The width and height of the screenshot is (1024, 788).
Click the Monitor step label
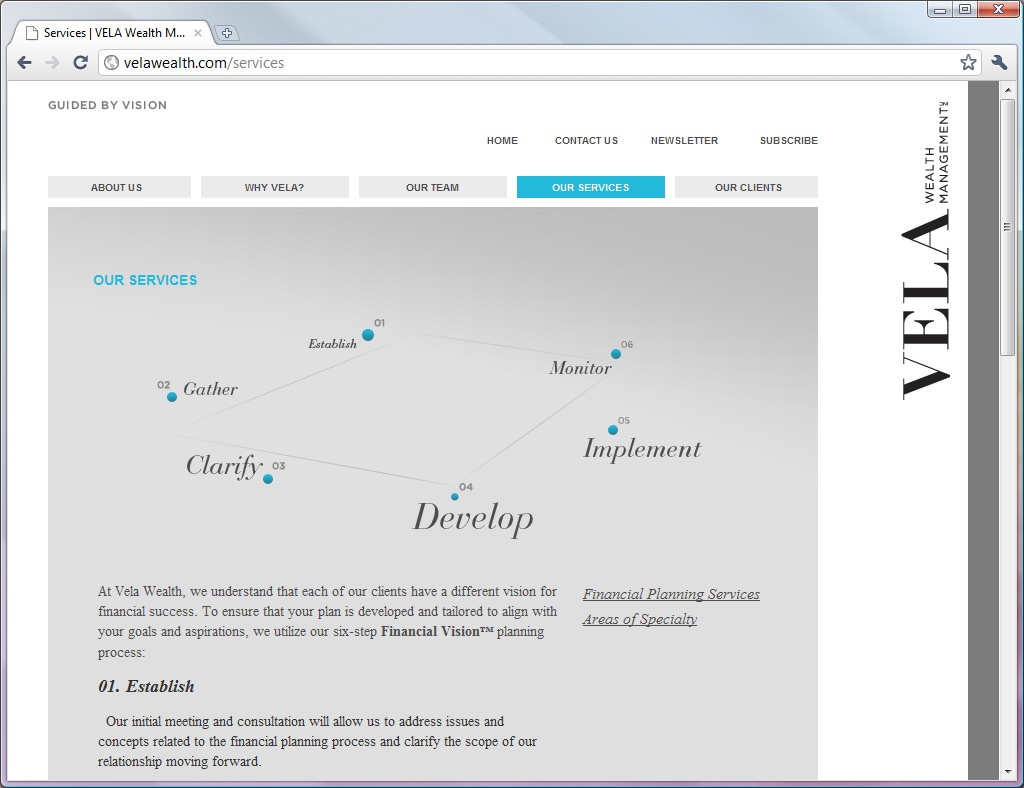(x=581, y=368)
